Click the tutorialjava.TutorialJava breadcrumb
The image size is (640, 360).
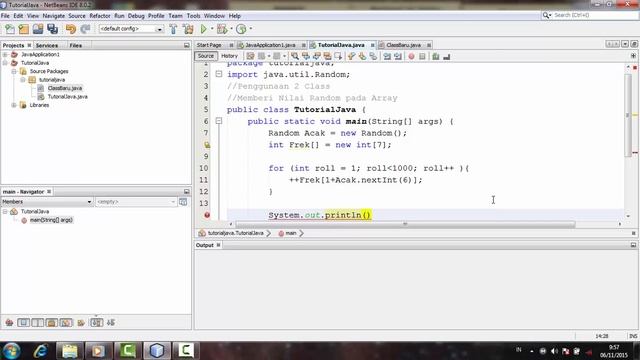click(236, 233)
